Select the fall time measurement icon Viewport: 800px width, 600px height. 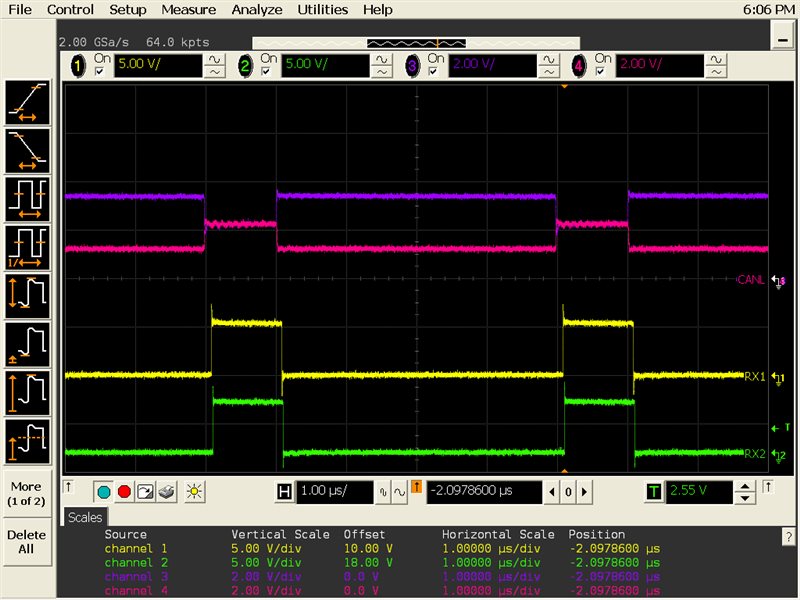28,151
